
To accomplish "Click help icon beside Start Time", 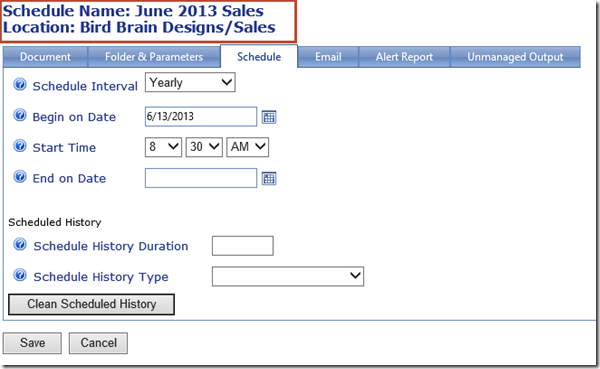I will click(x=20, y=146).
